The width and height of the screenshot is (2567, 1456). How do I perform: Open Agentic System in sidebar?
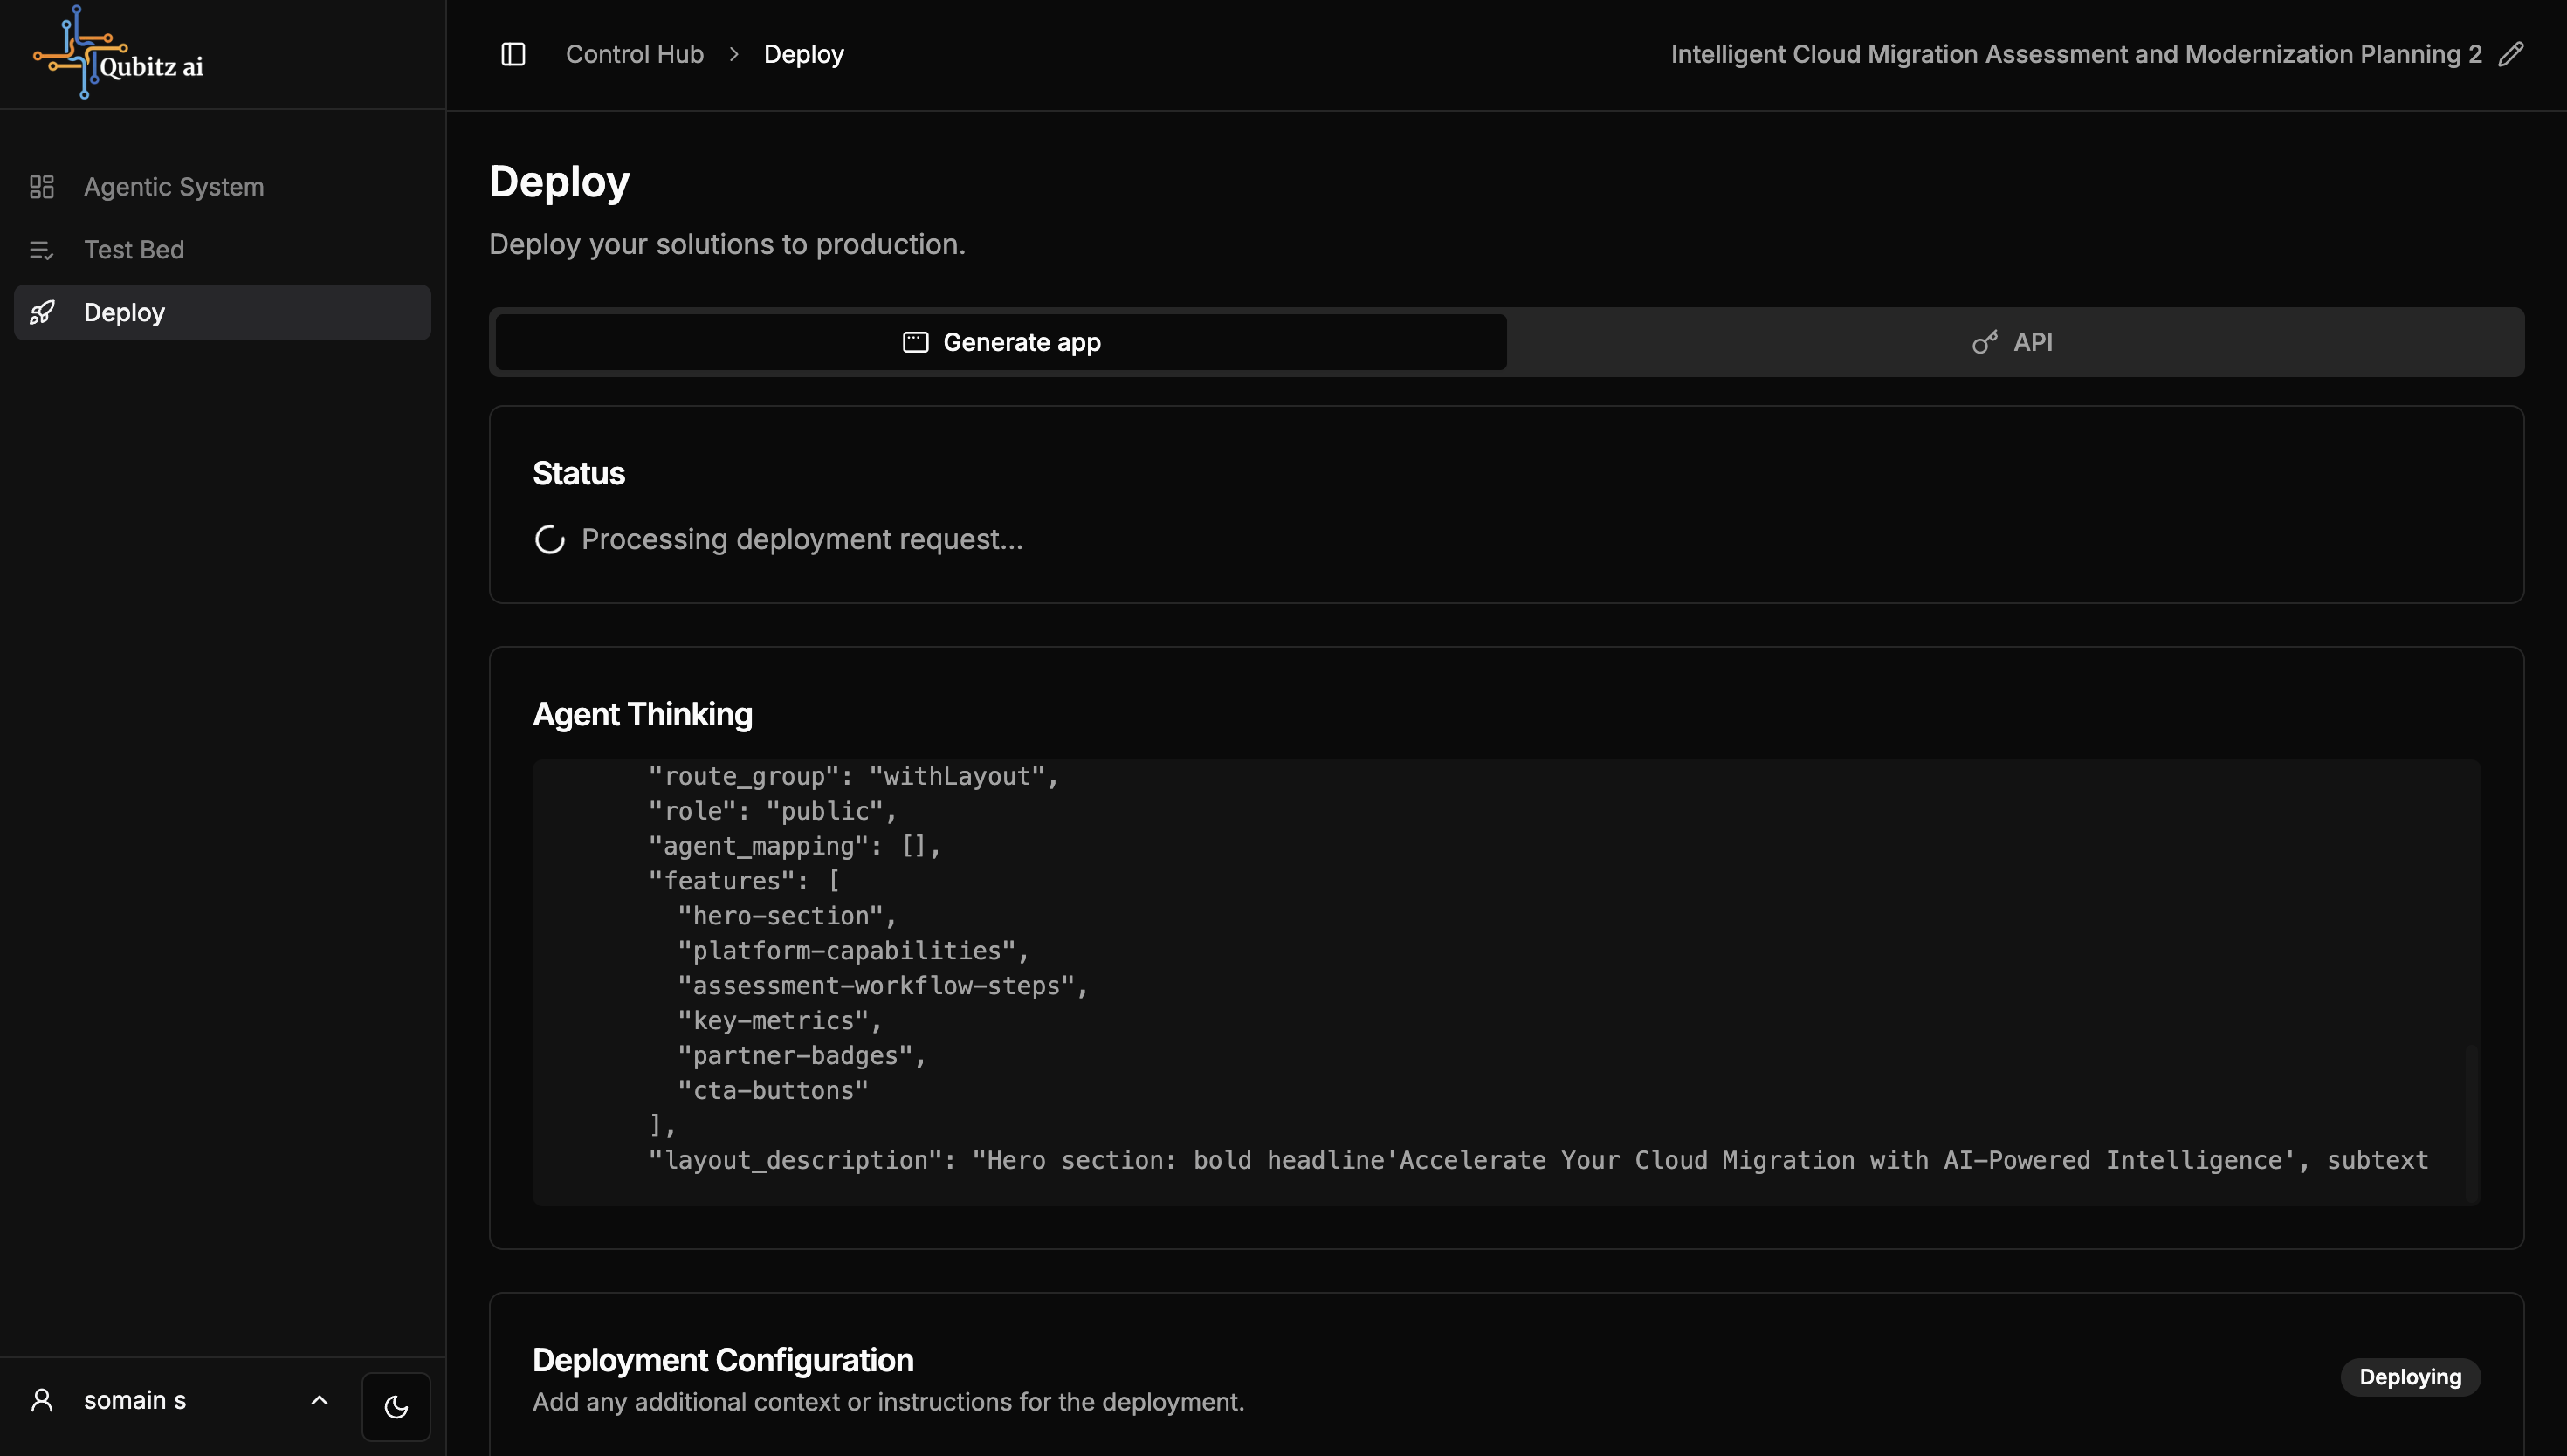pos(174,187)
